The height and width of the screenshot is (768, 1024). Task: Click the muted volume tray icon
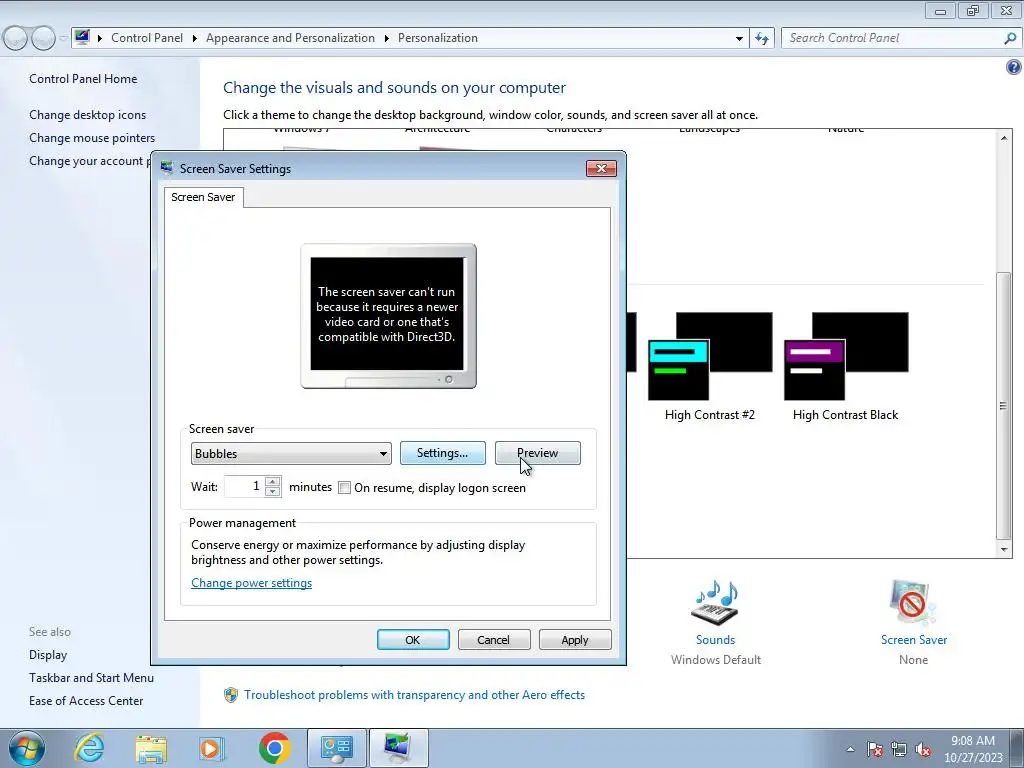923,750
